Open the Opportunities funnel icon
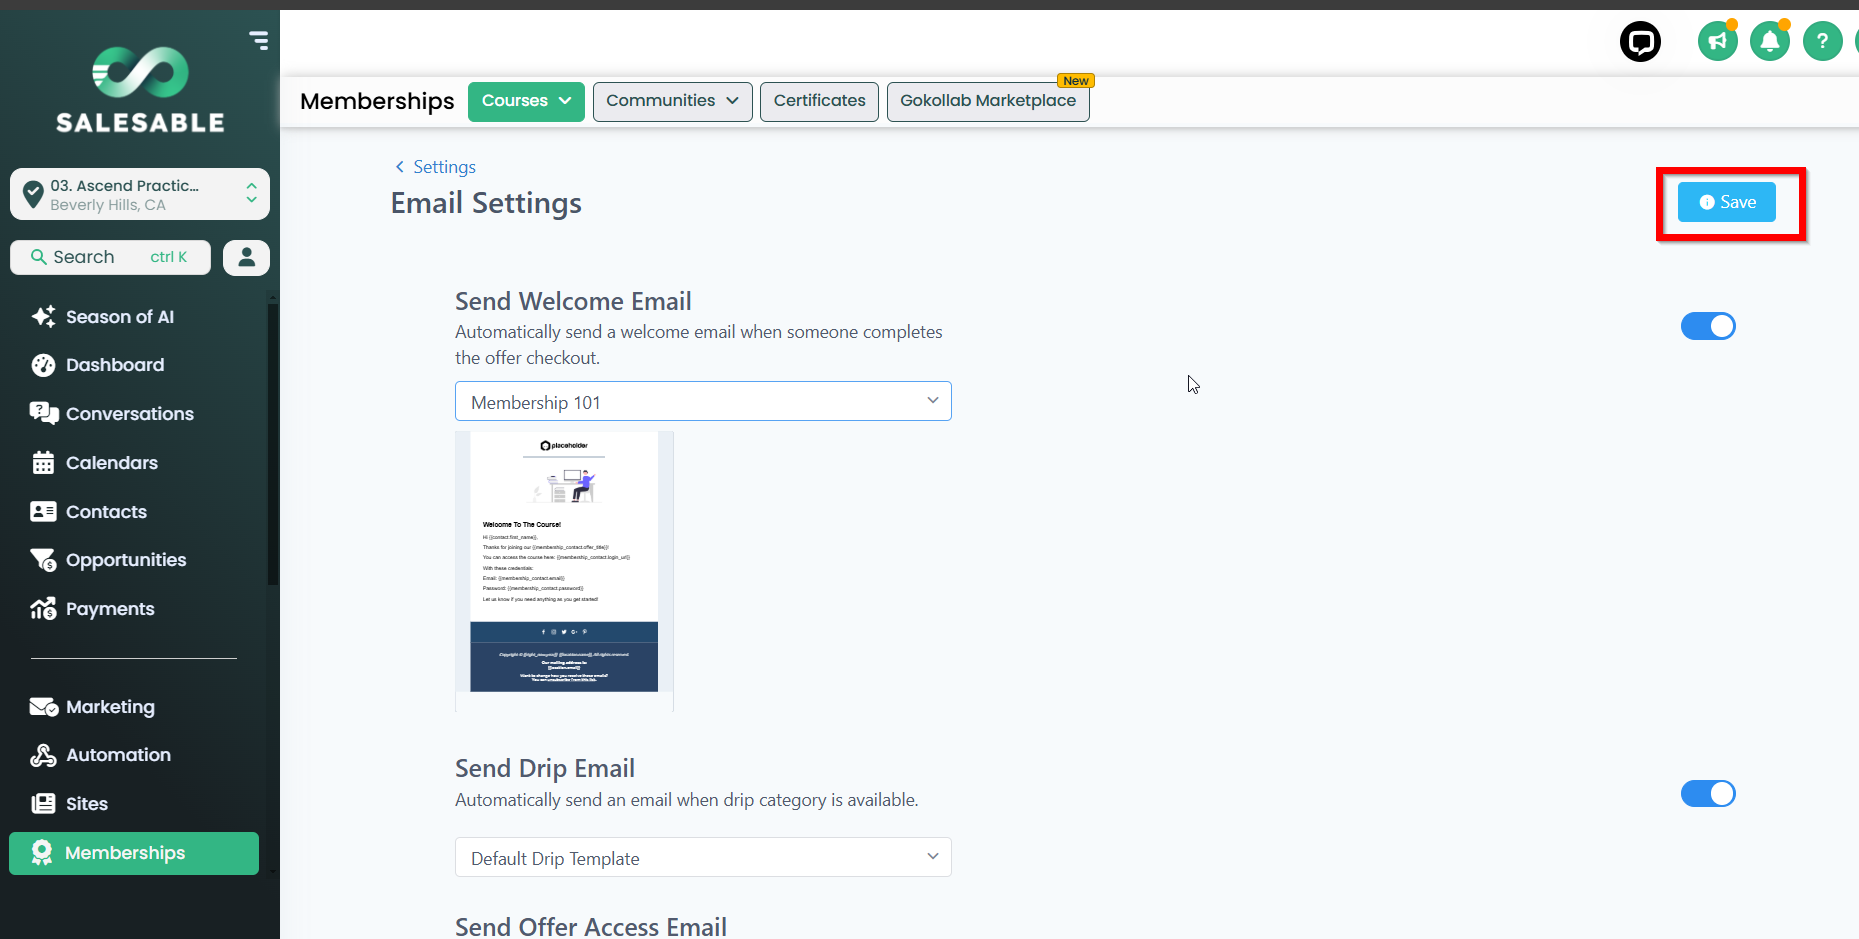 pyautogui.click(x=43, y=560)
